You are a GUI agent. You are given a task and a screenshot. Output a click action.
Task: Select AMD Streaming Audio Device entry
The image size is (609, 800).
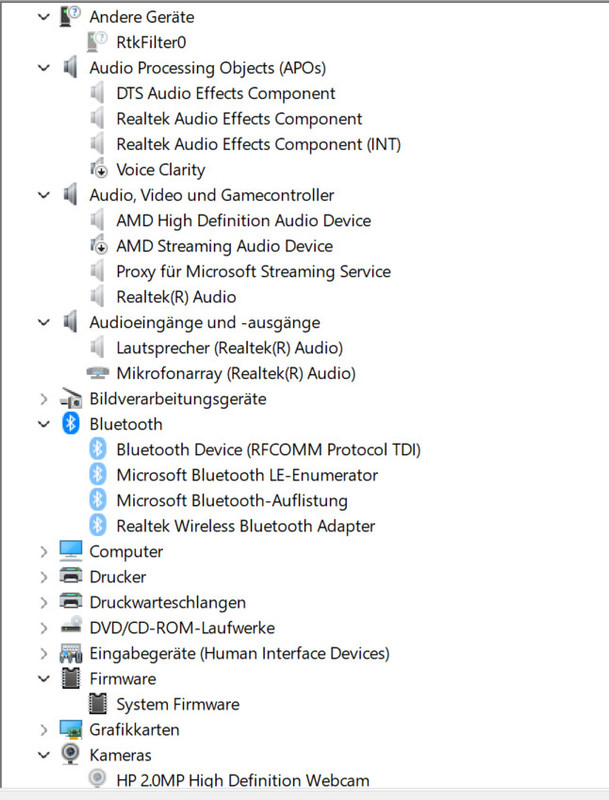[x=224, y=246]
